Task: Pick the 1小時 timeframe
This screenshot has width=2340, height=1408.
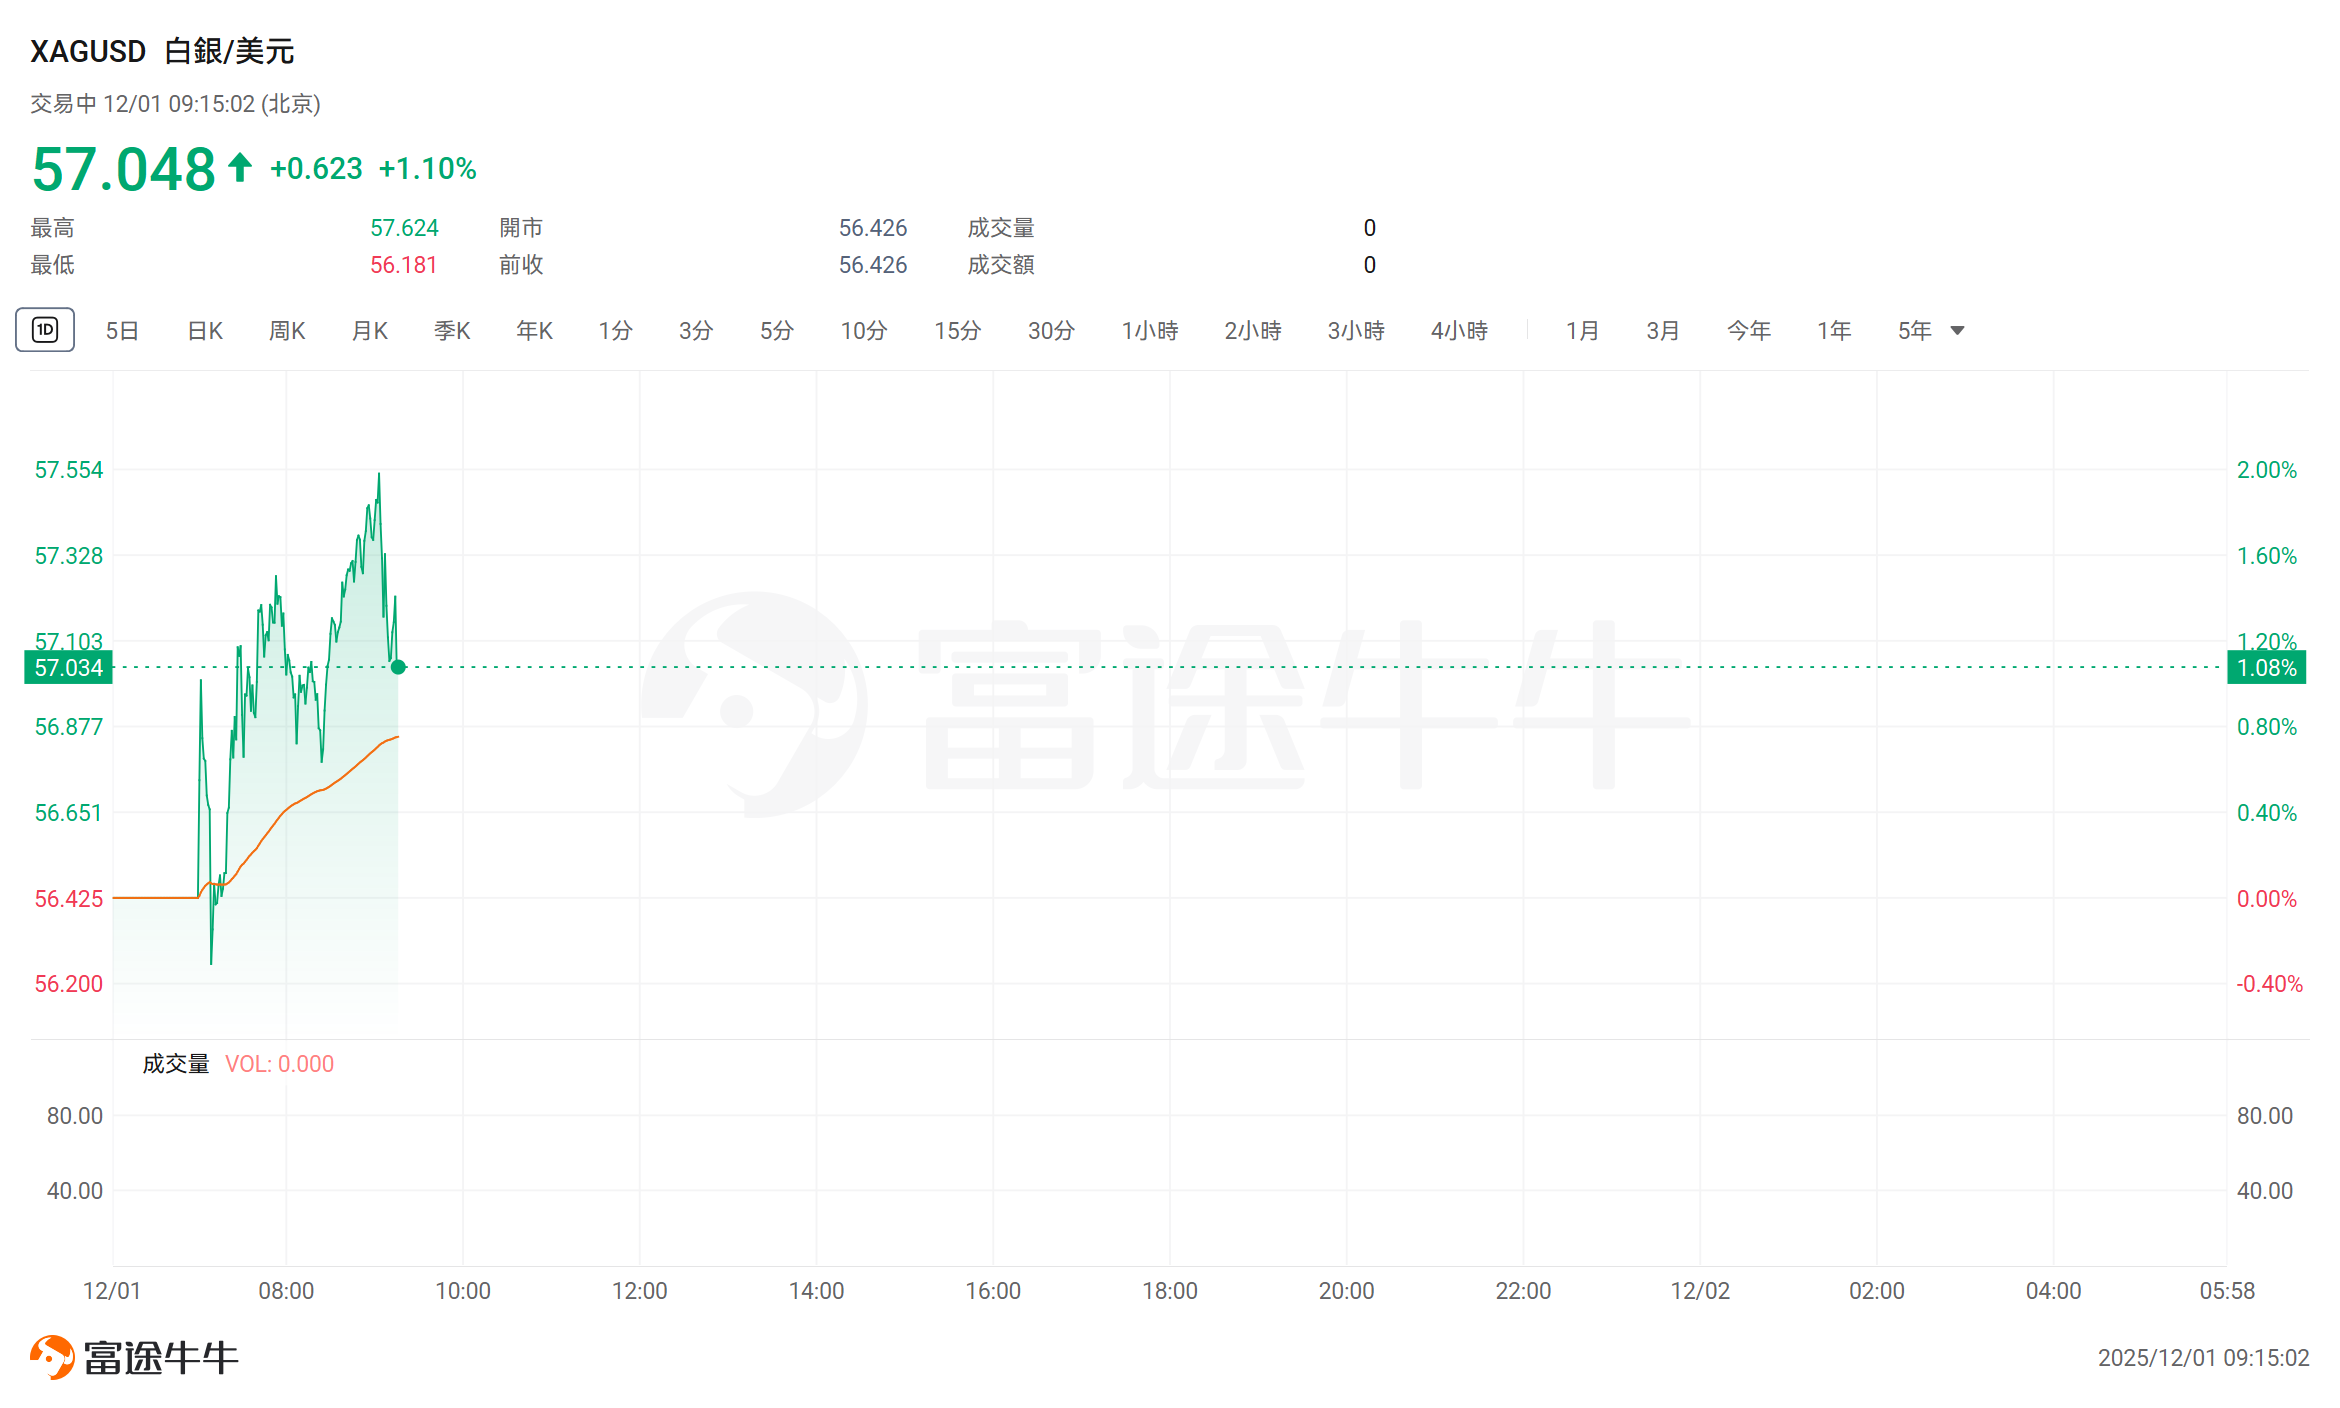Action: click(1149, 331)
